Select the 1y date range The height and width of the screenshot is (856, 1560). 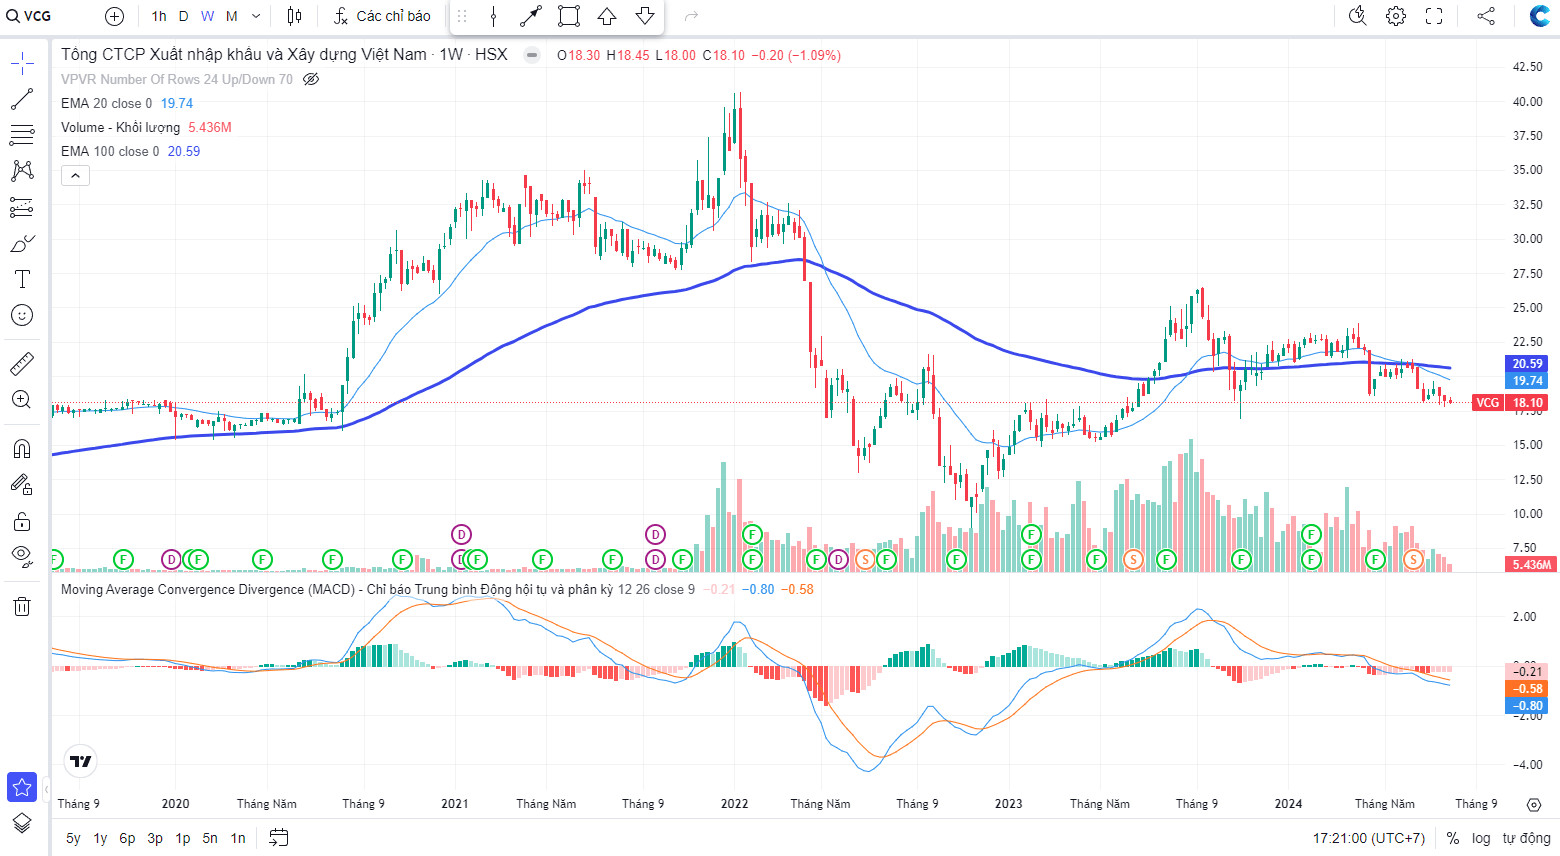click(100, 838)
